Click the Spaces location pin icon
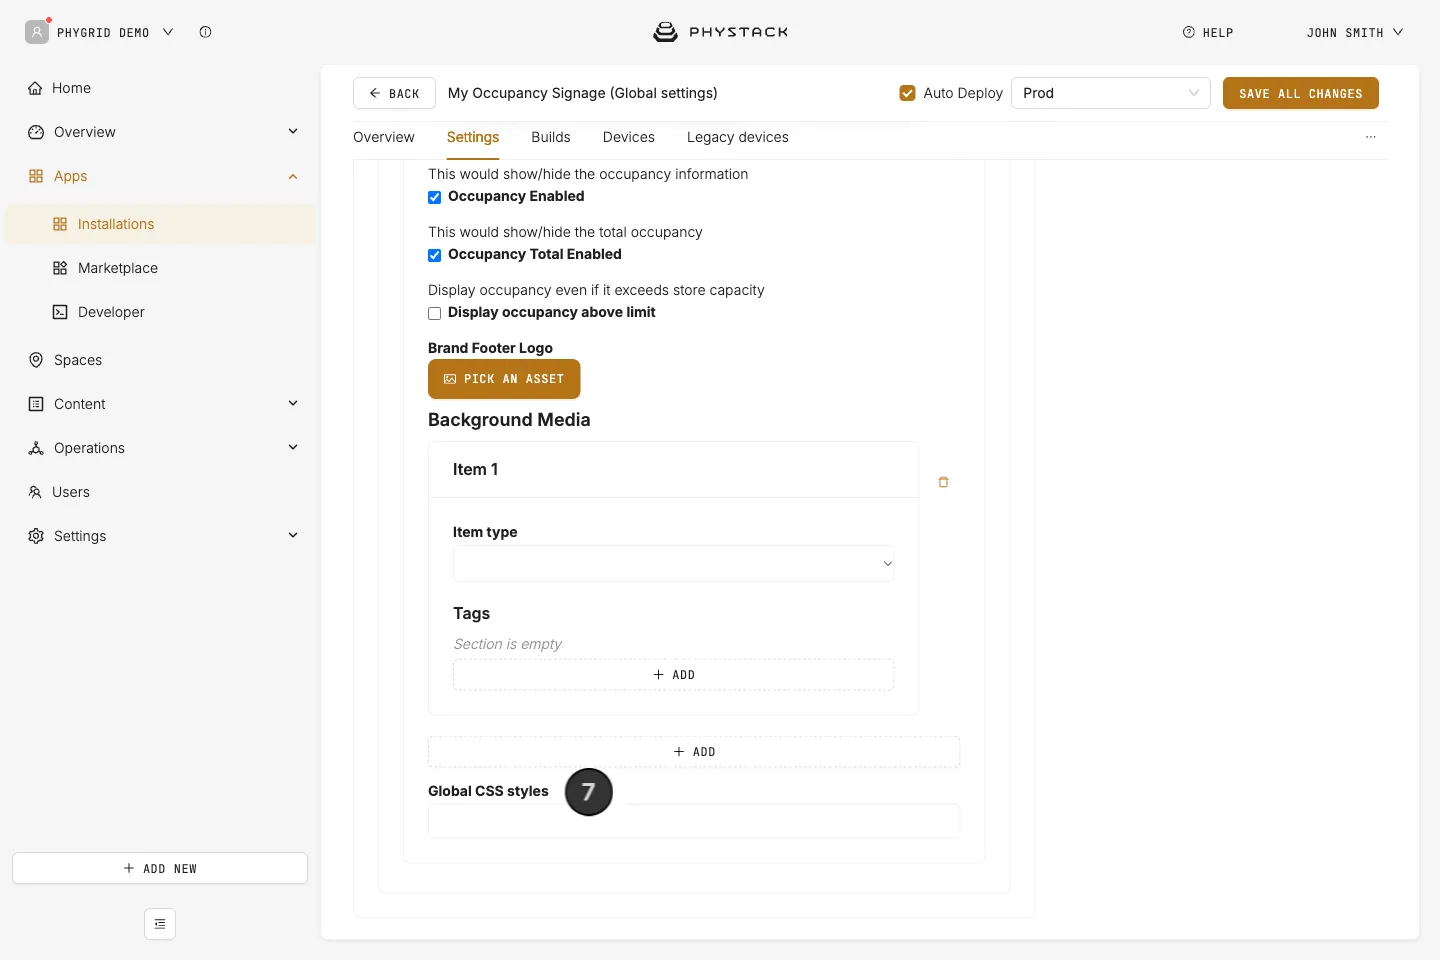 (x=36, y=360)
